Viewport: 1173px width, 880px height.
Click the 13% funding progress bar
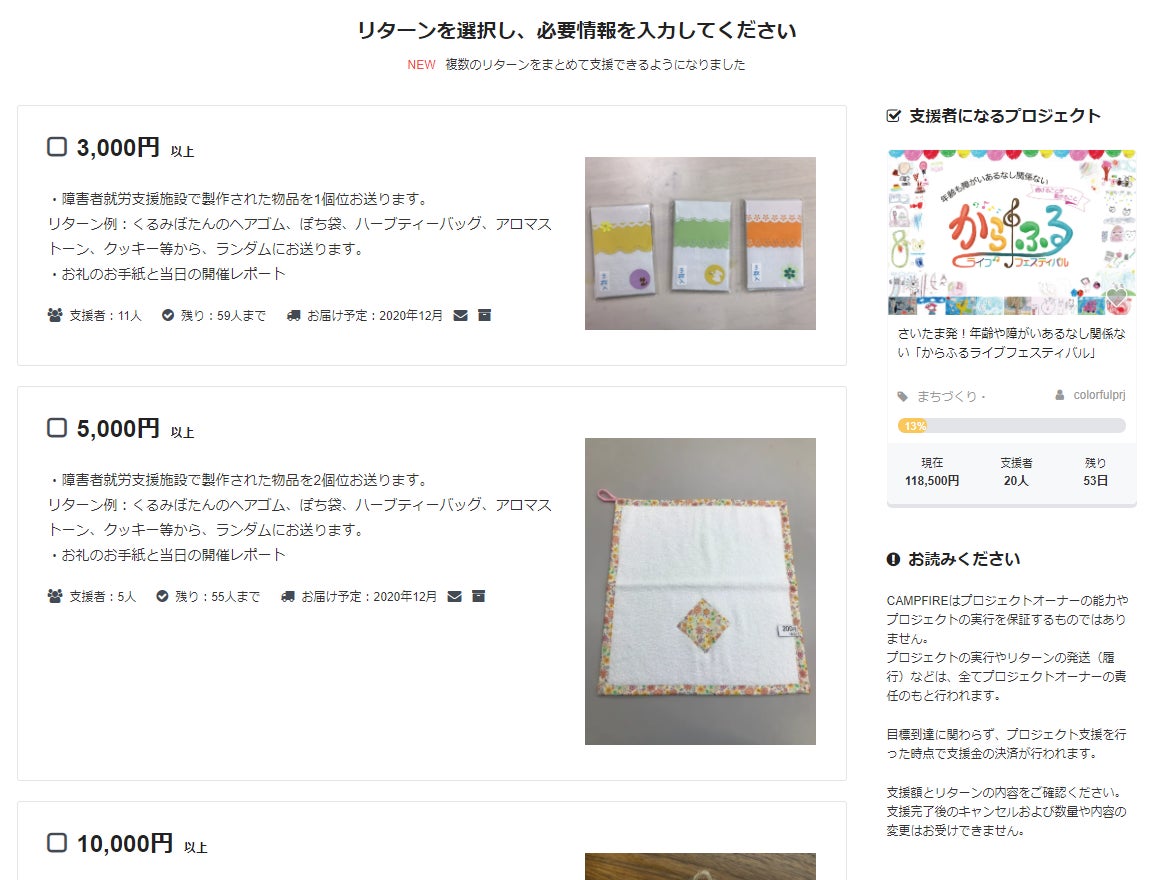(1011, 426)
